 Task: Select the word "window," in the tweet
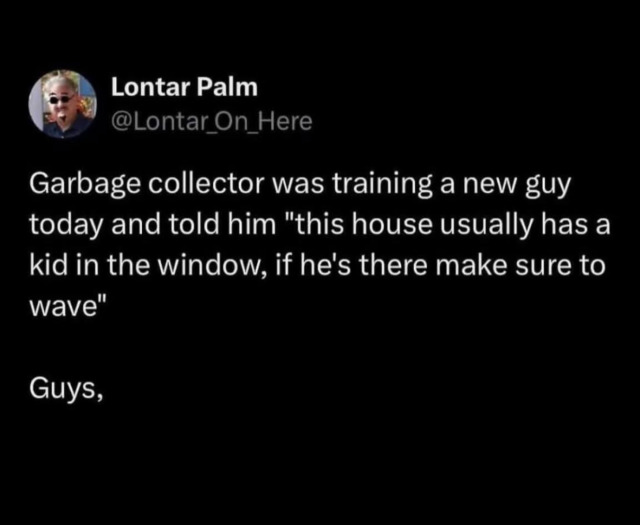pyautogui.click(x=212, y=266)
